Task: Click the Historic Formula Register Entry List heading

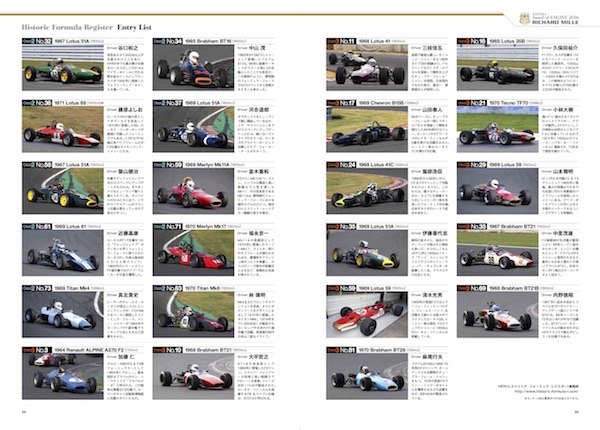Action: [x=86, y=27]
